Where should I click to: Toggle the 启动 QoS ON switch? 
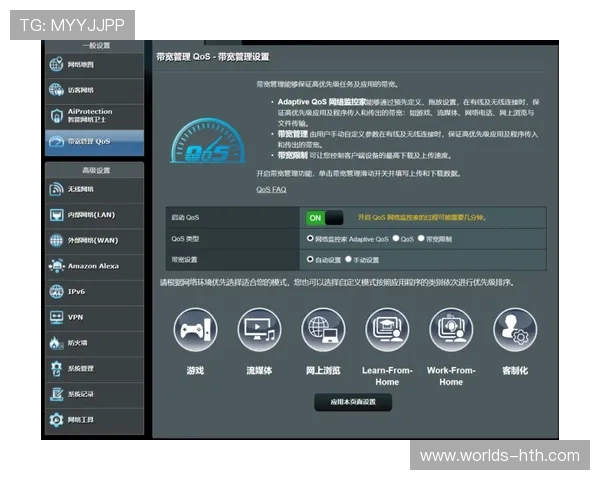(x=324, y=218)
